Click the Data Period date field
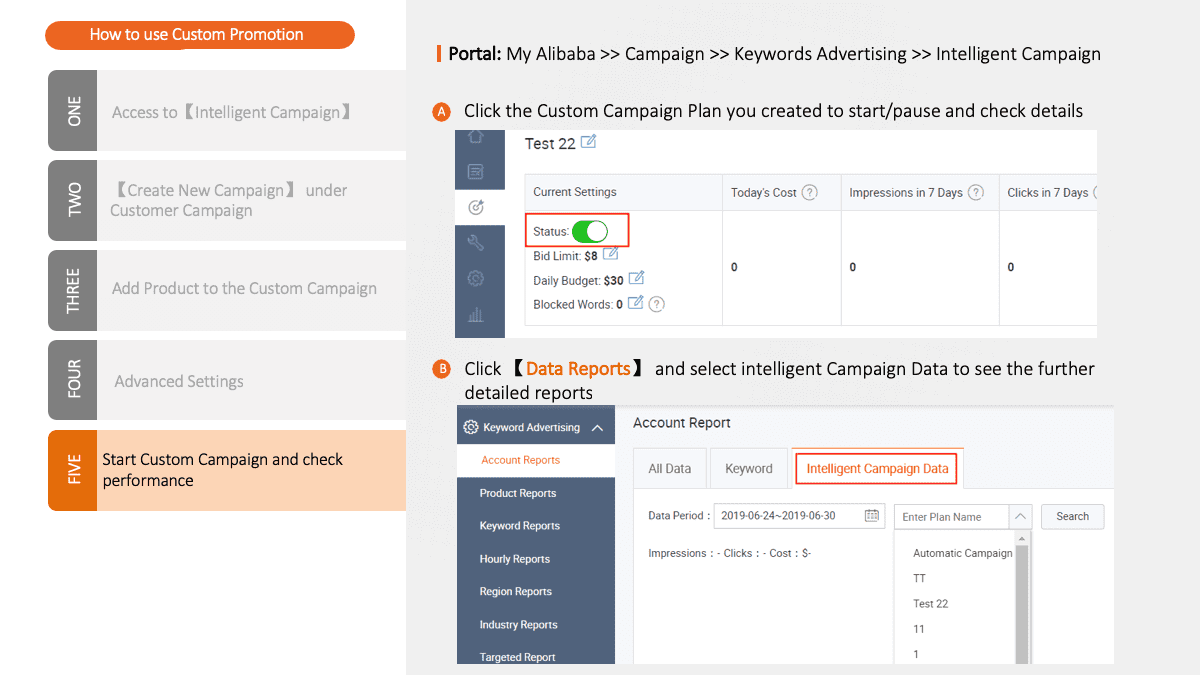Viewport: 1200px width, 675px height. 790,516
